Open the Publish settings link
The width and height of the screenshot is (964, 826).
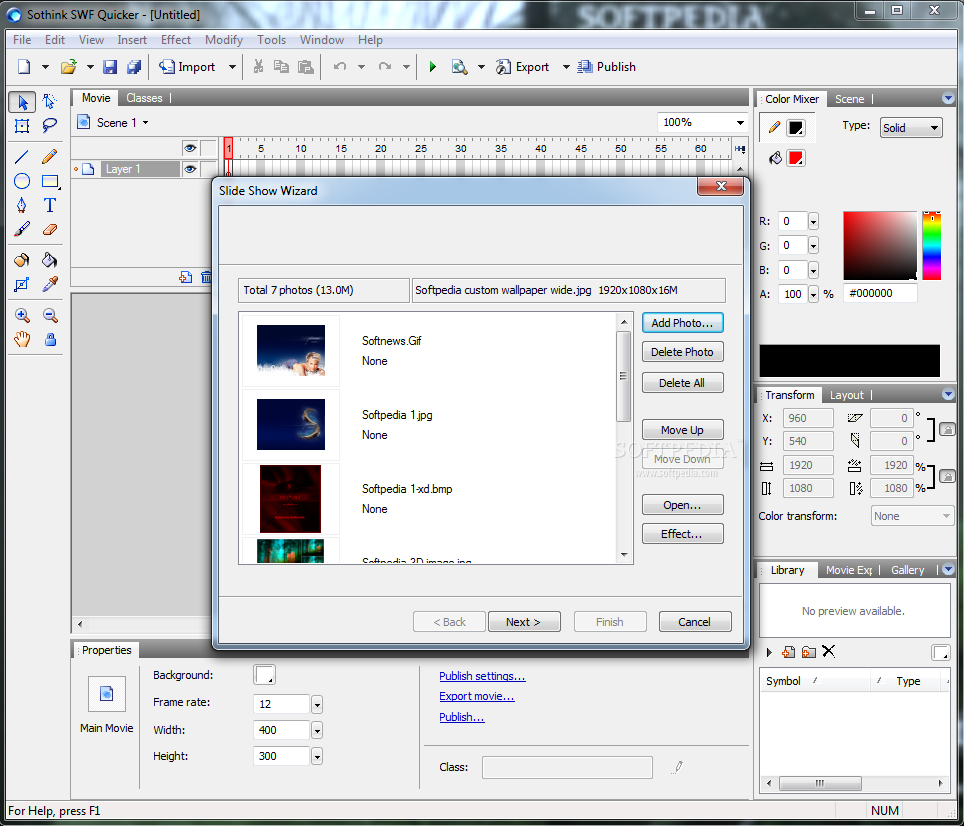[482, 676]
